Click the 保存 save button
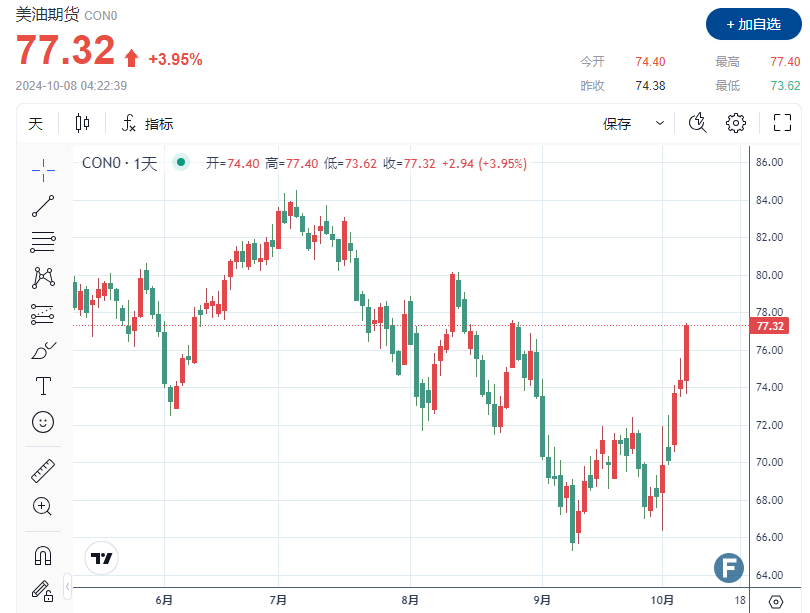 [617, 123]
